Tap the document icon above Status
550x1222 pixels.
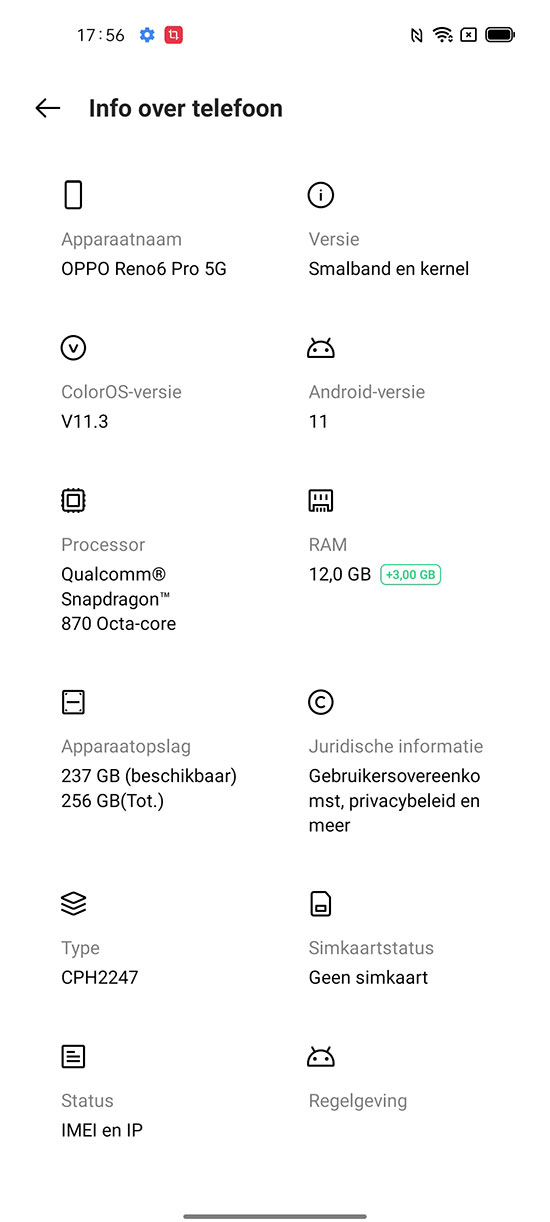(x=73, y=1056)
